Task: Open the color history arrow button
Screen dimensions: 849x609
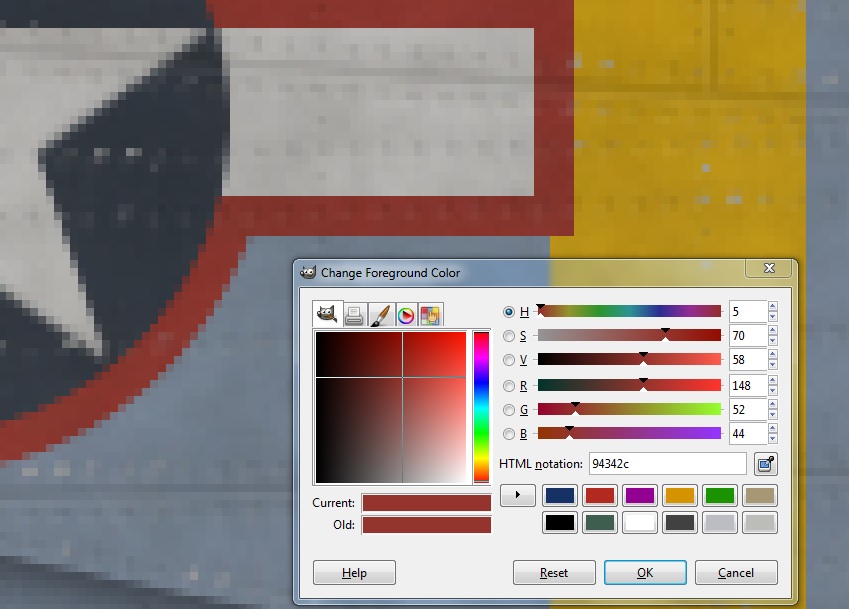Action: [518, 495]
